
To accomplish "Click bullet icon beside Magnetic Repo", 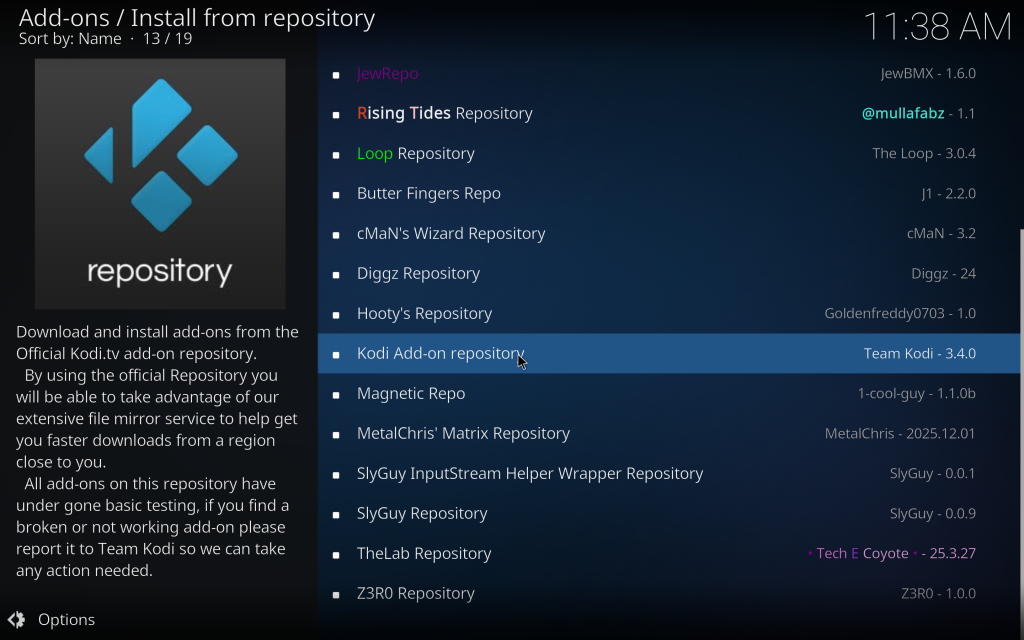I will coord(336,394).
